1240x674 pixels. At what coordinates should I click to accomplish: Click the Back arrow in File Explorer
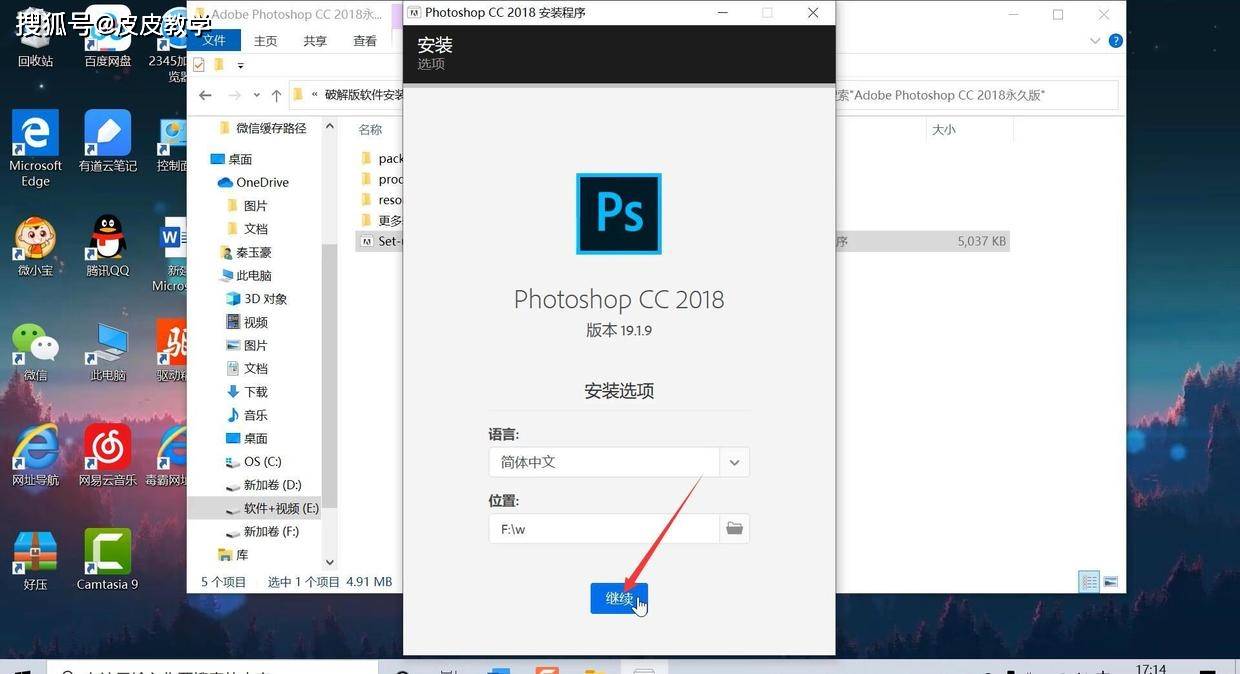pyautogui.click(x=205, y=95)
